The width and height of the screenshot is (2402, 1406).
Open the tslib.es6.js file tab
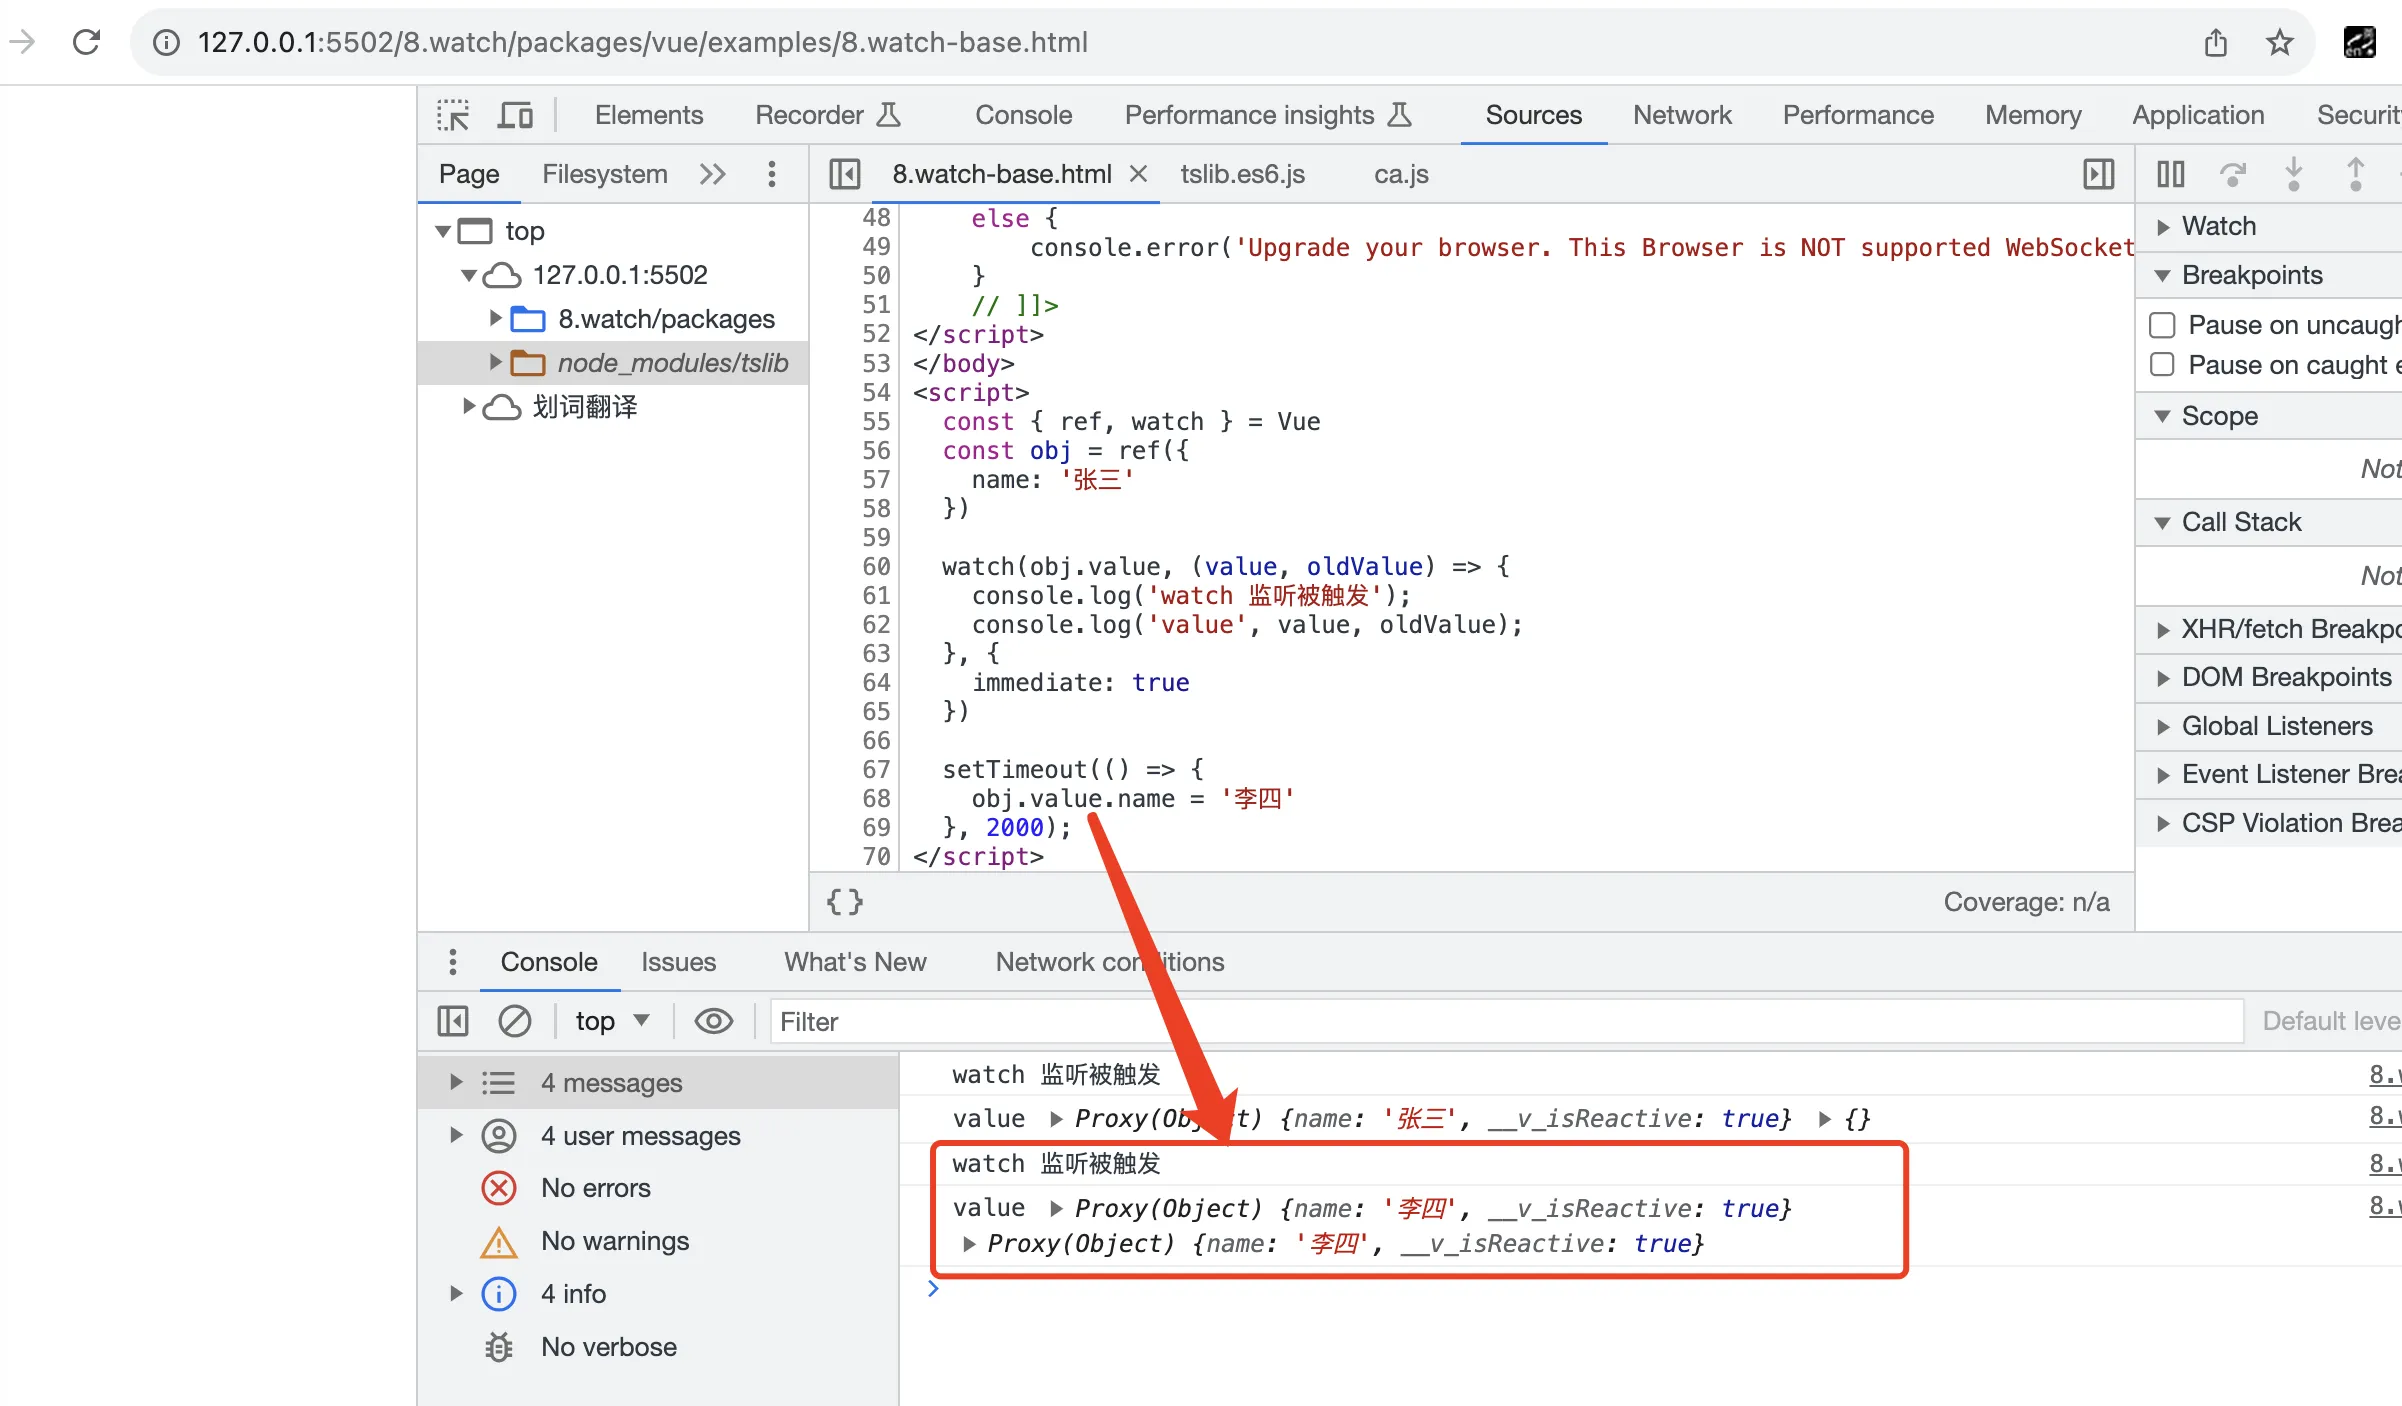click(1242, 174)
